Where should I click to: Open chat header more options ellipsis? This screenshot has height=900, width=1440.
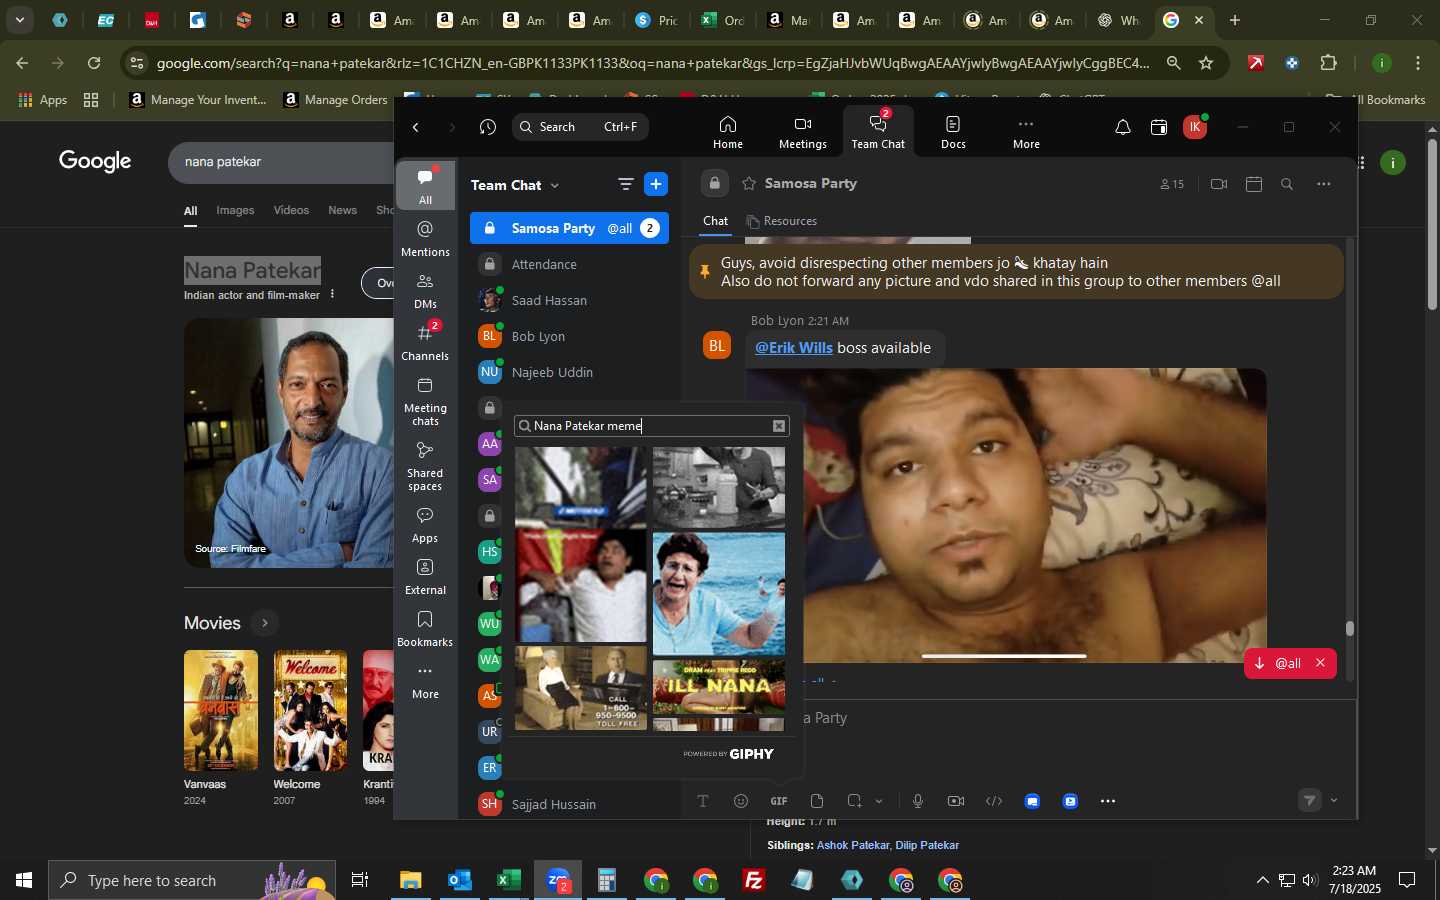[x=1324, y=184]
